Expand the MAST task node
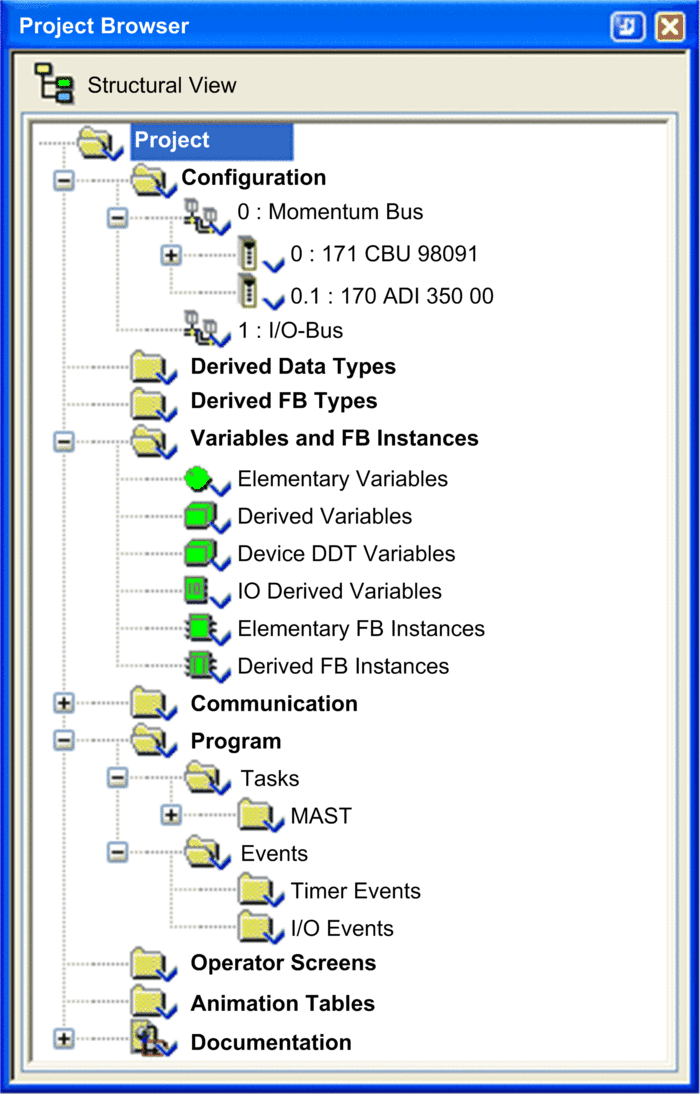The width and height of the screenshot is (700, 1094). point(170,814)
